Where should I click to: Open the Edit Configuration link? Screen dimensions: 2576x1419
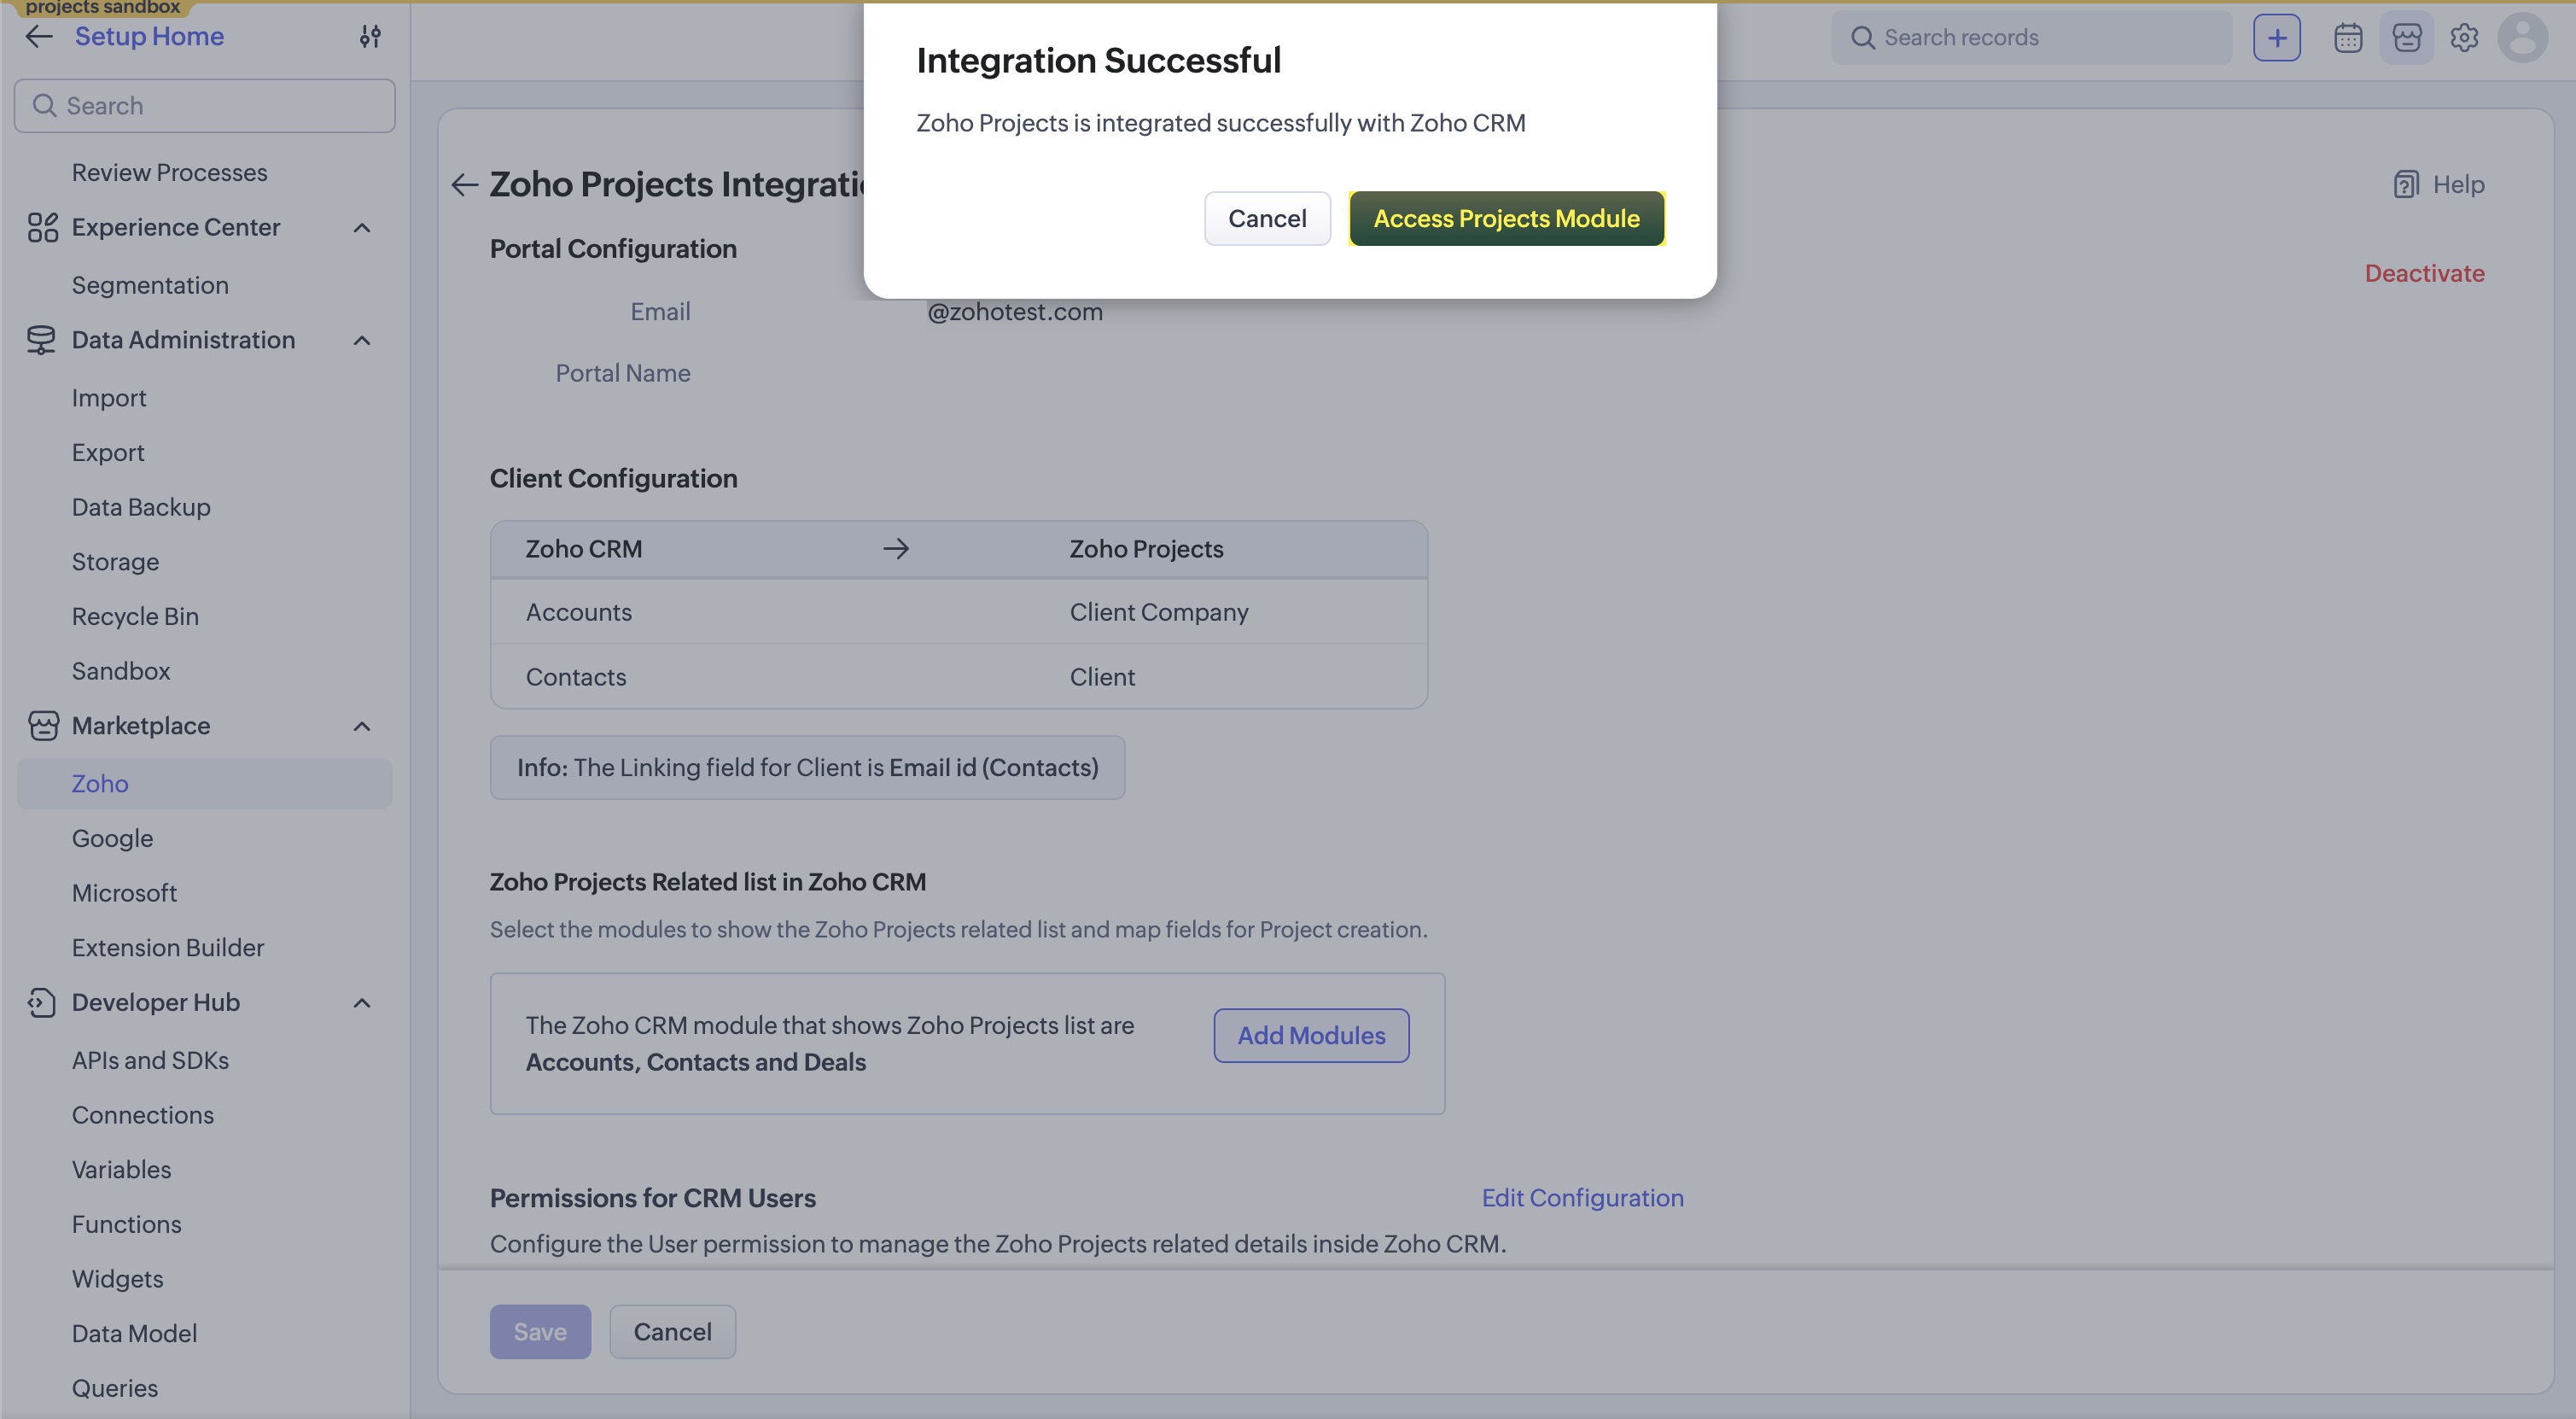click(x=1582, y=1198)
